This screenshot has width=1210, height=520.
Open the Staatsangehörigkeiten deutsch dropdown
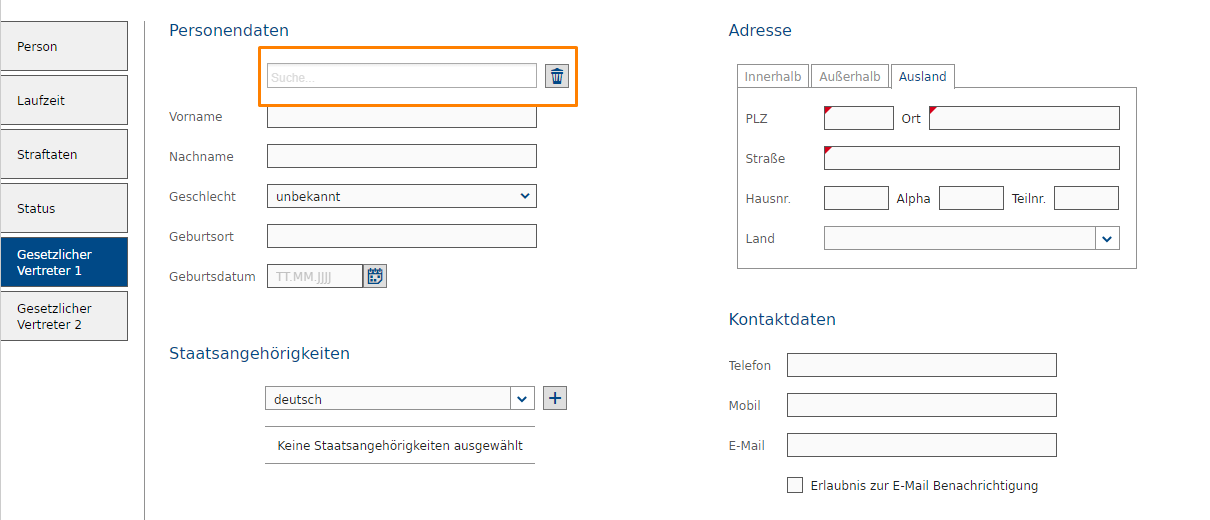pos(522,399)
